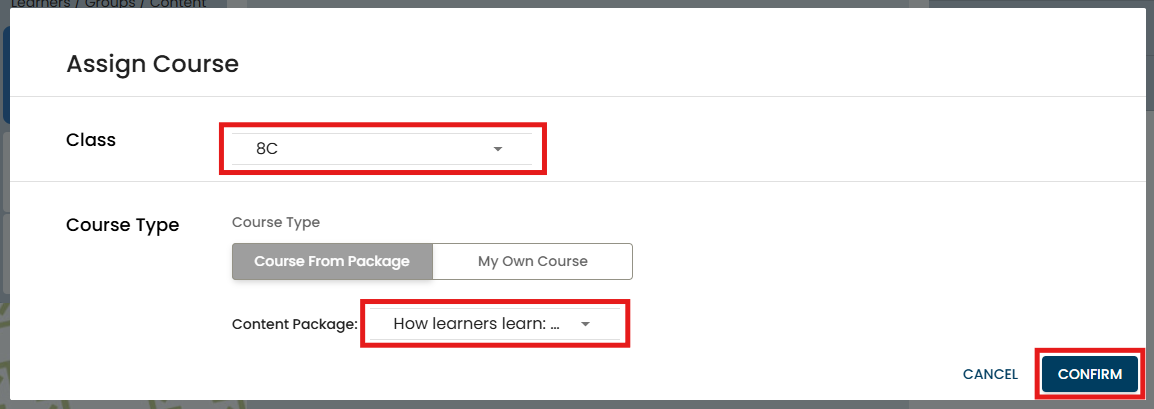Click the Assign Course dialog title
1154x409 pixels.
(x=152, y=65)
